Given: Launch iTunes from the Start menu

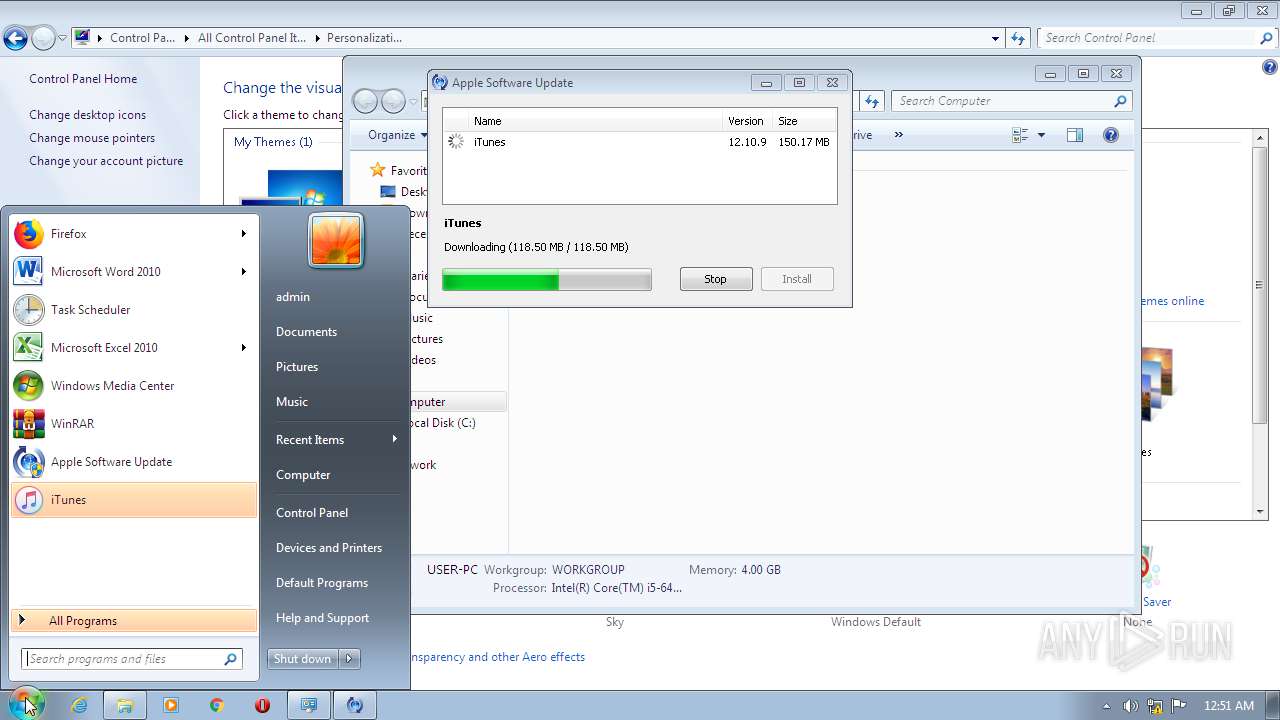Looking at the screenshot, I should tap(134, 500).
